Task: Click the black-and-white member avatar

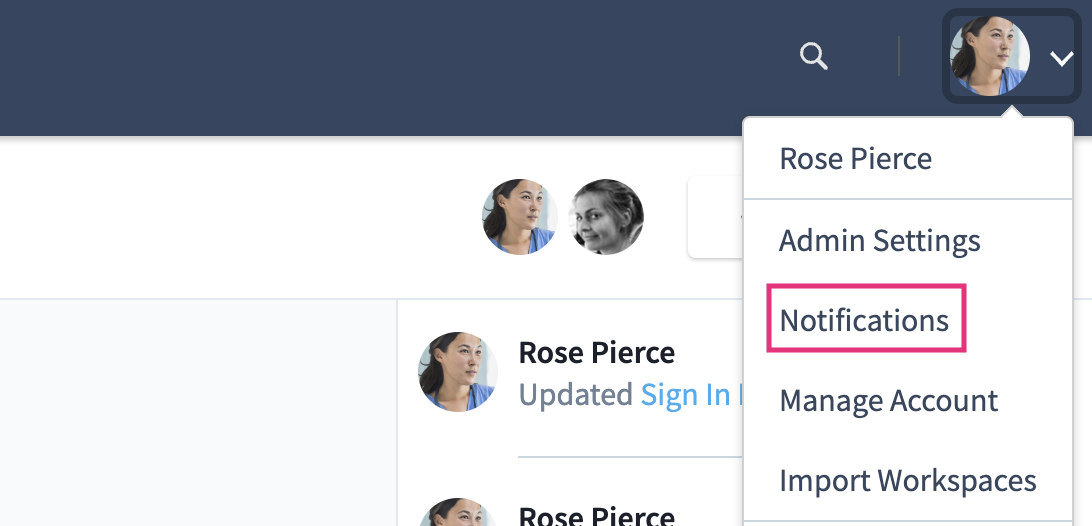Action: pos(606,217)
